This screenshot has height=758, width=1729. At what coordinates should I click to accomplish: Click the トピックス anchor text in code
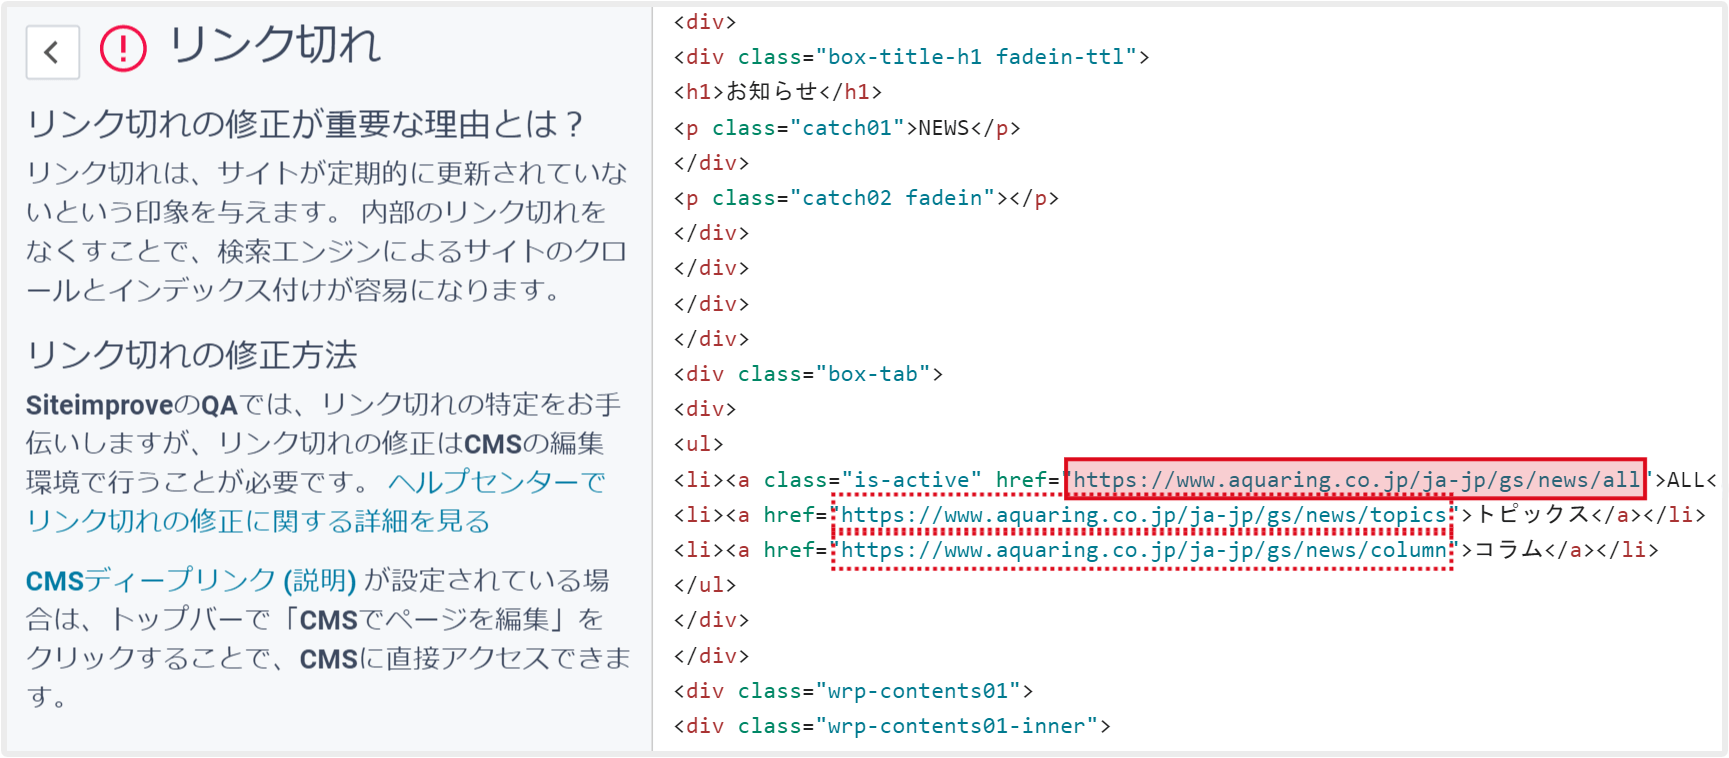(1532, 515)
